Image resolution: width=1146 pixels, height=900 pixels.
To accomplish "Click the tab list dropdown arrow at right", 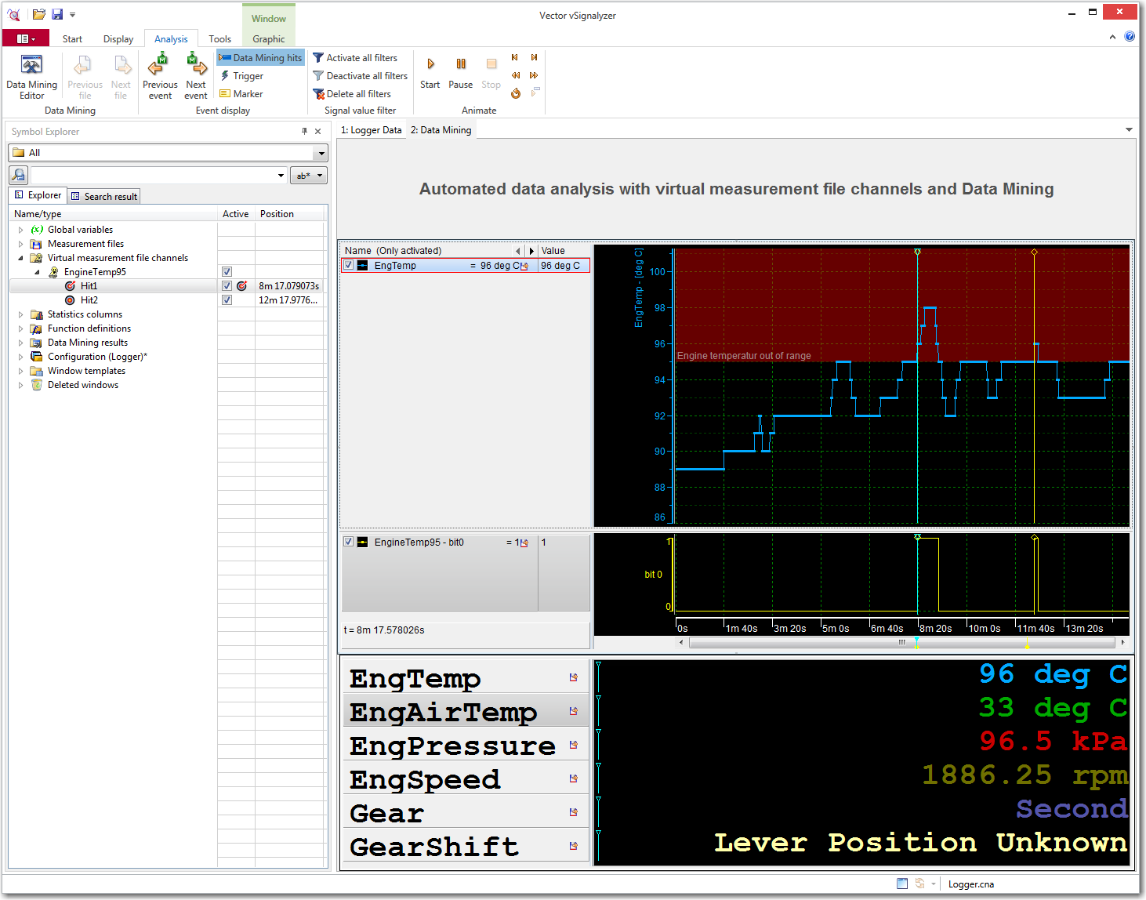I will (1129, 130).
